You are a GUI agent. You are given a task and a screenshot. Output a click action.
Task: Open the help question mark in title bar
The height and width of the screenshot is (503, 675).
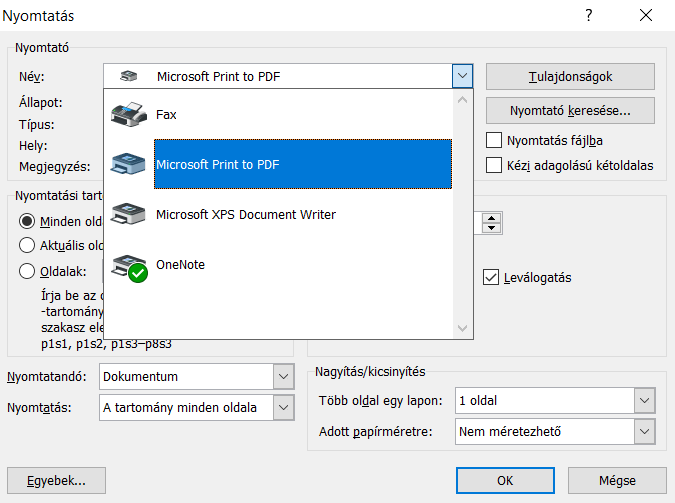[588, 16]
